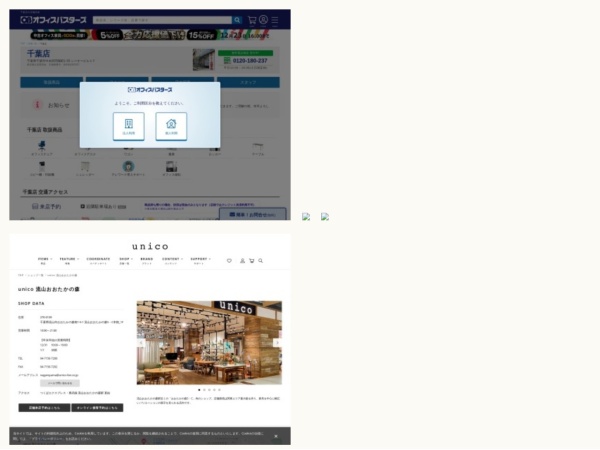Open the privacy policy link in cookie notice
The width and height of the screenshot is (600, 450).
(46, 439)
